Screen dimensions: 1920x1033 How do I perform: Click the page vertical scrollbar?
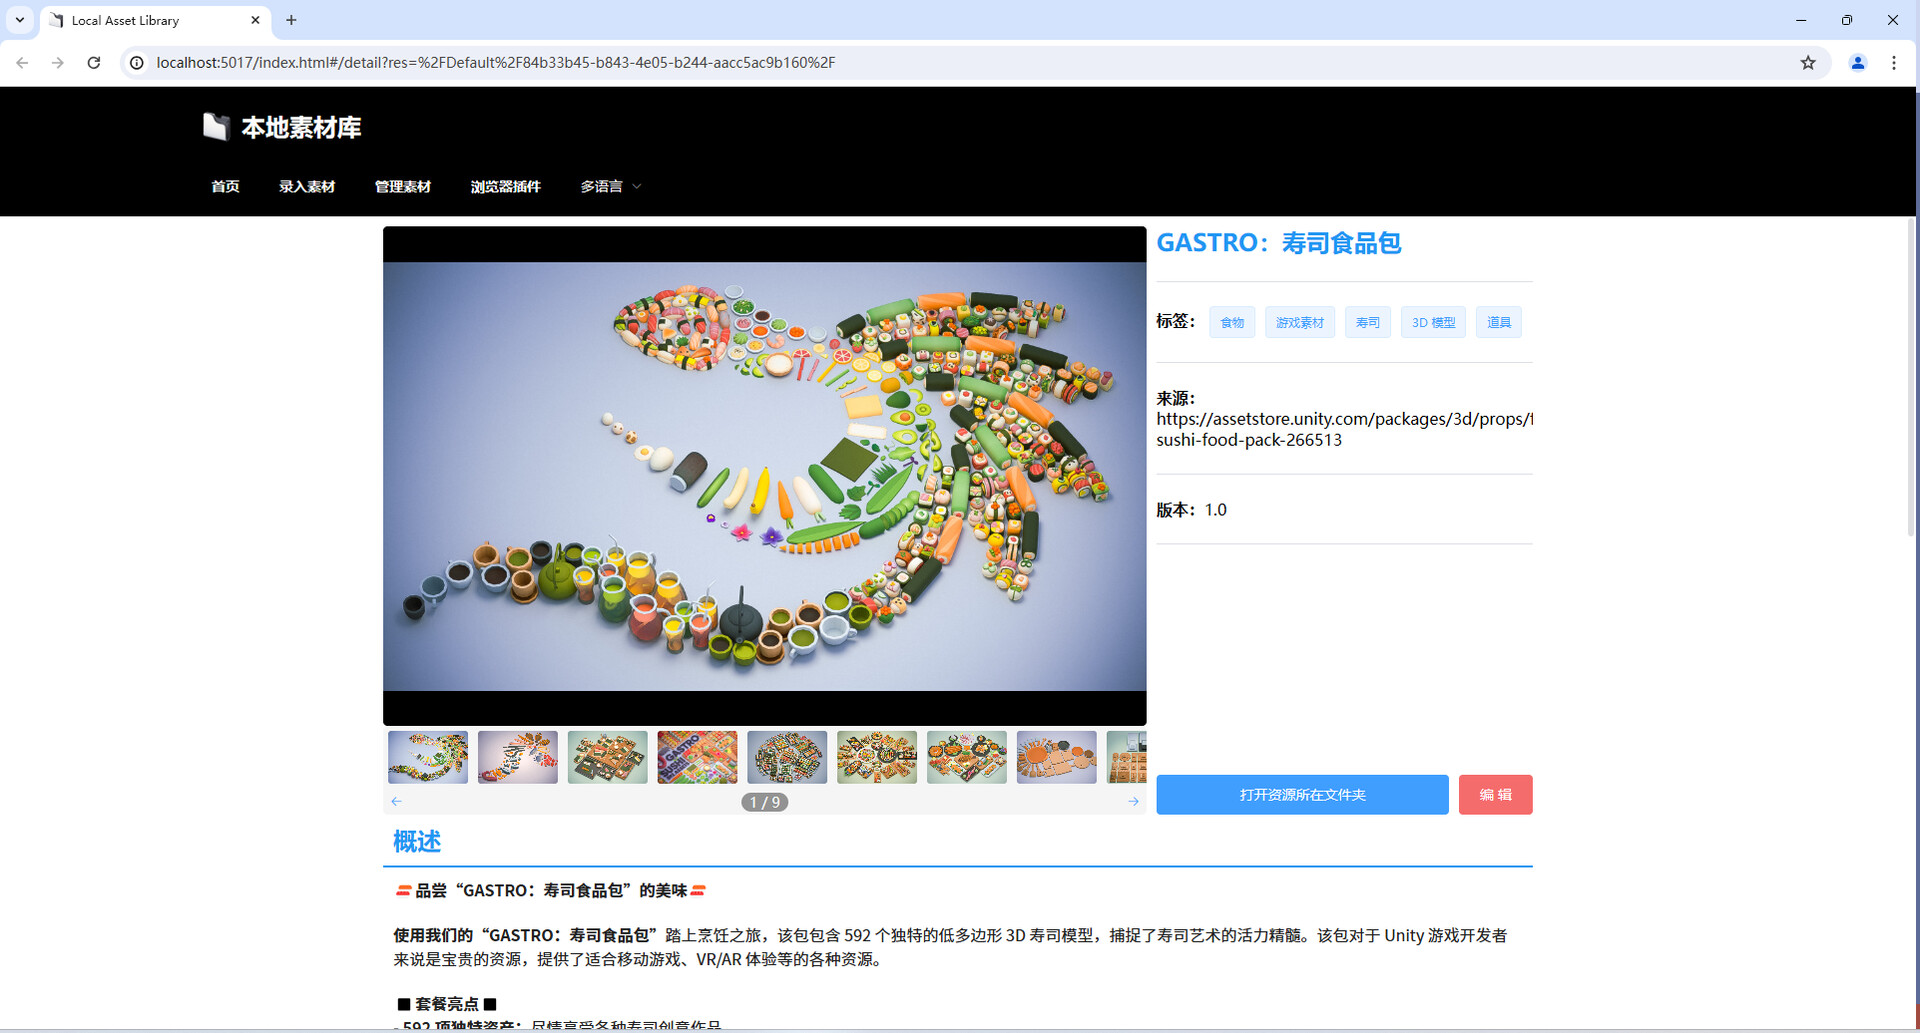click(1911, 380)
